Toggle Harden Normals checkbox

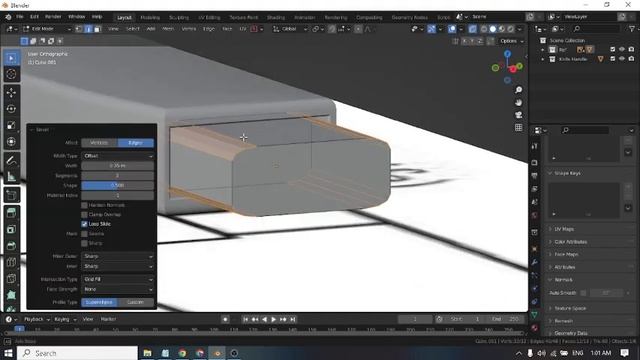coord(84,205)
